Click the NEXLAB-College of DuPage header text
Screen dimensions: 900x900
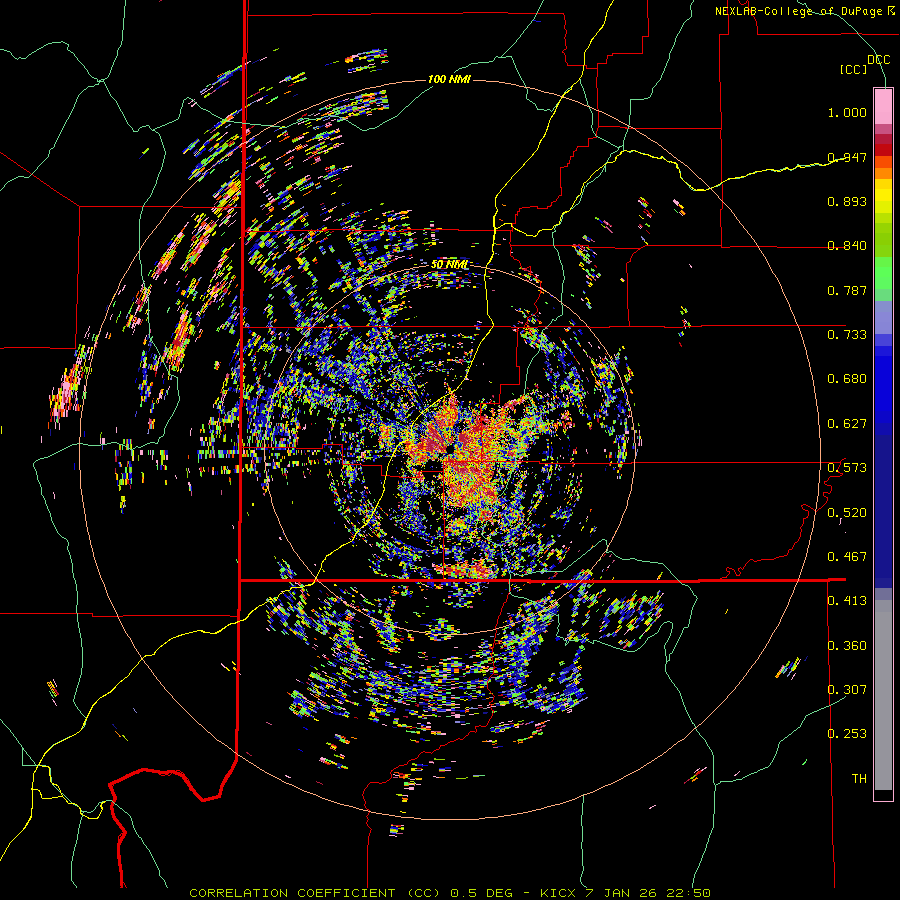coord(804,11)
